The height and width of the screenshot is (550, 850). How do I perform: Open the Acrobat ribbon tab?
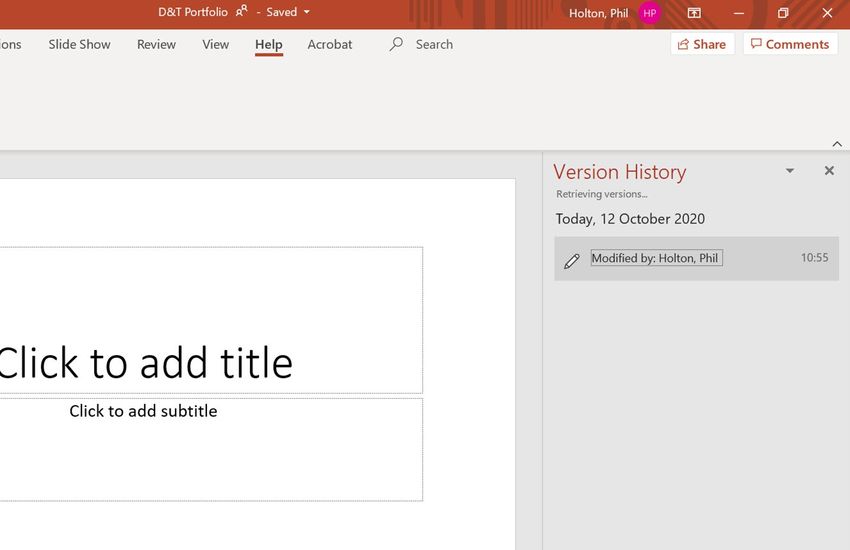(330, 44)
